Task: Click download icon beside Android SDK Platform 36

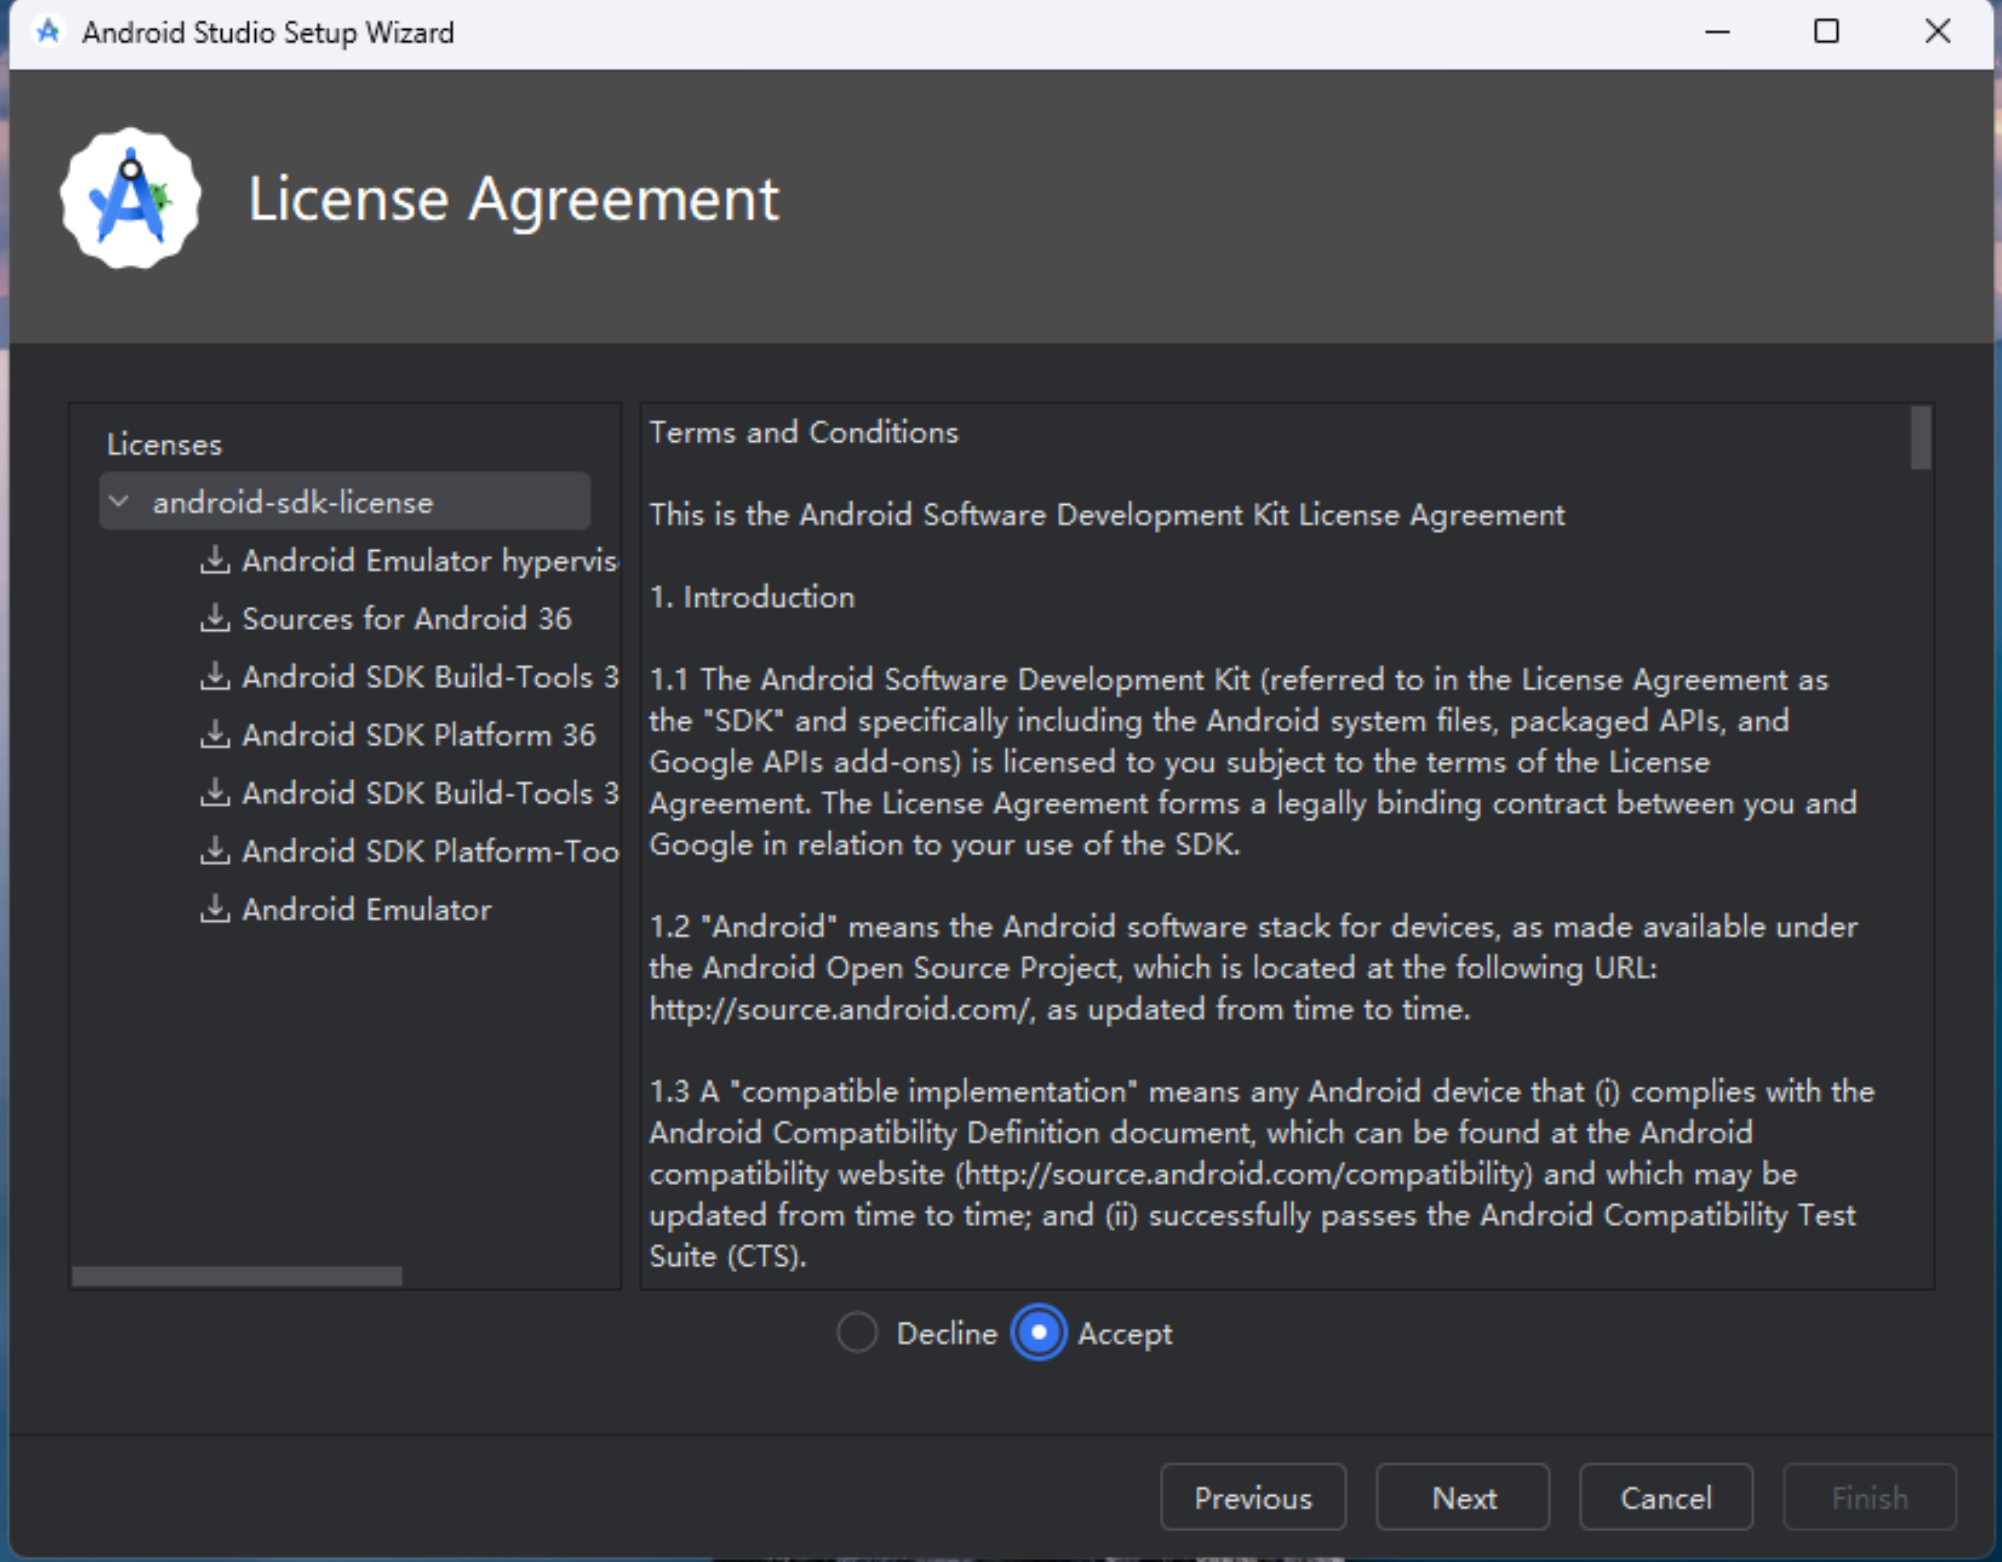Action: coord(214,734)
